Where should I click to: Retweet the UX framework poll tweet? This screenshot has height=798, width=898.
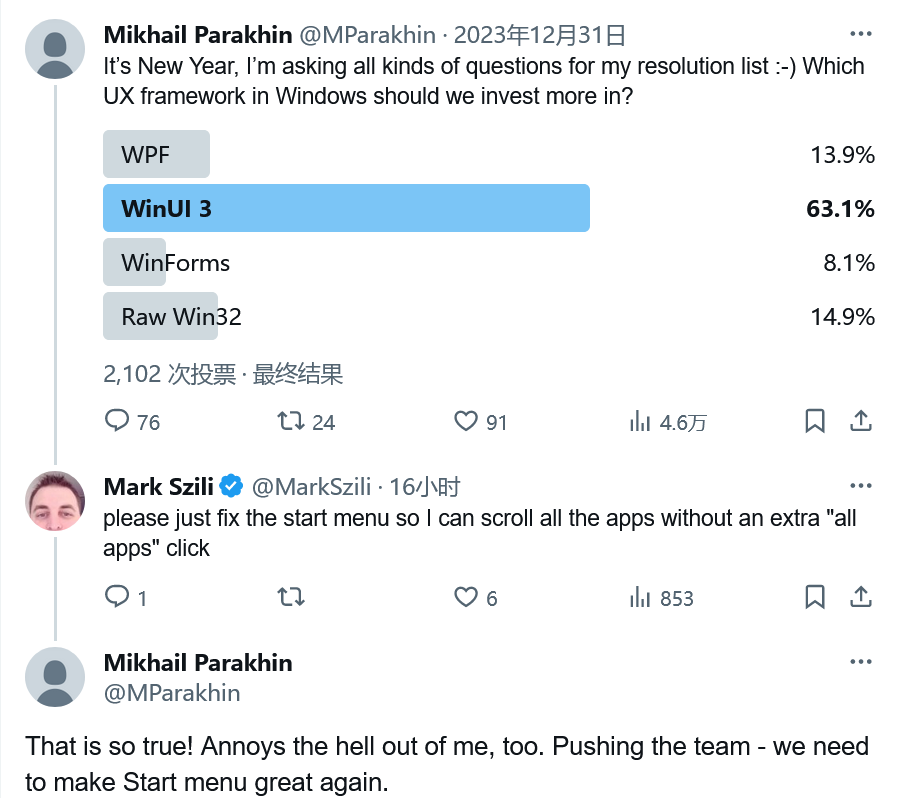coord(306,422)
